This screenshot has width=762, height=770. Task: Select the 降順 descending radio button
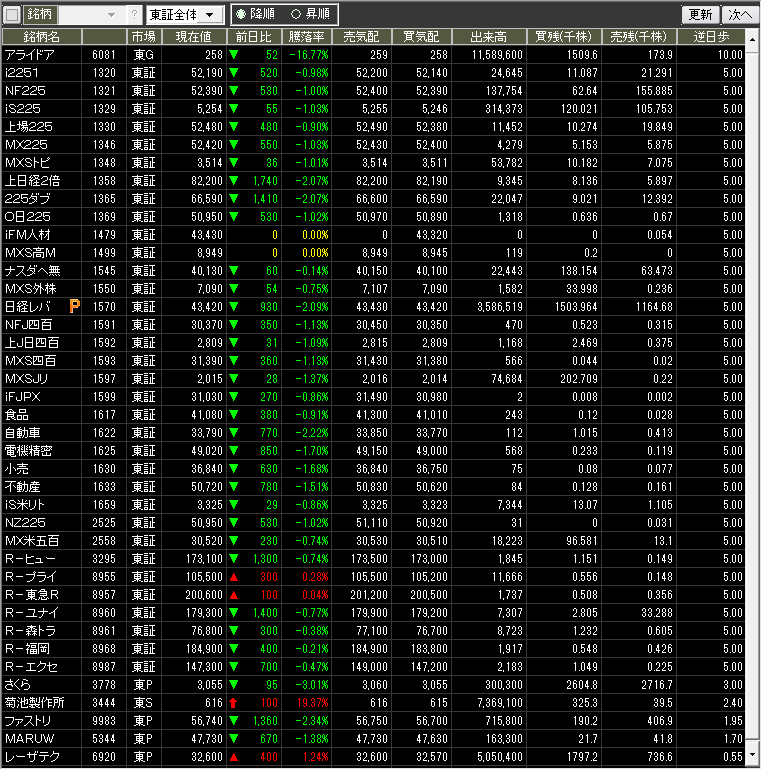point(241,15)
